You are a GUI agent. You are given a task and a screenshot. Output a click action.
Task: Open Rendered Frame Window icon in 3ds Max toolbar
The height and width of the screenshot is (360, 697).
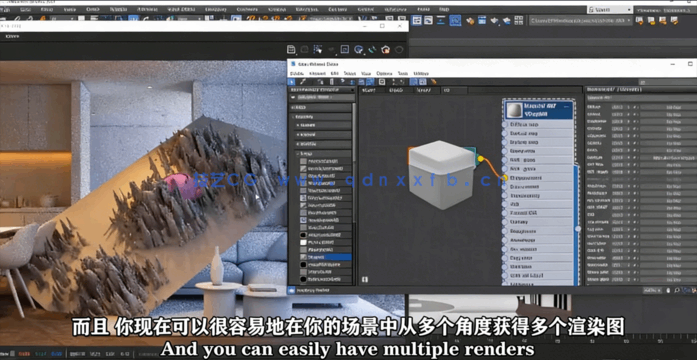pyautogui.click(x=482, y=20)
